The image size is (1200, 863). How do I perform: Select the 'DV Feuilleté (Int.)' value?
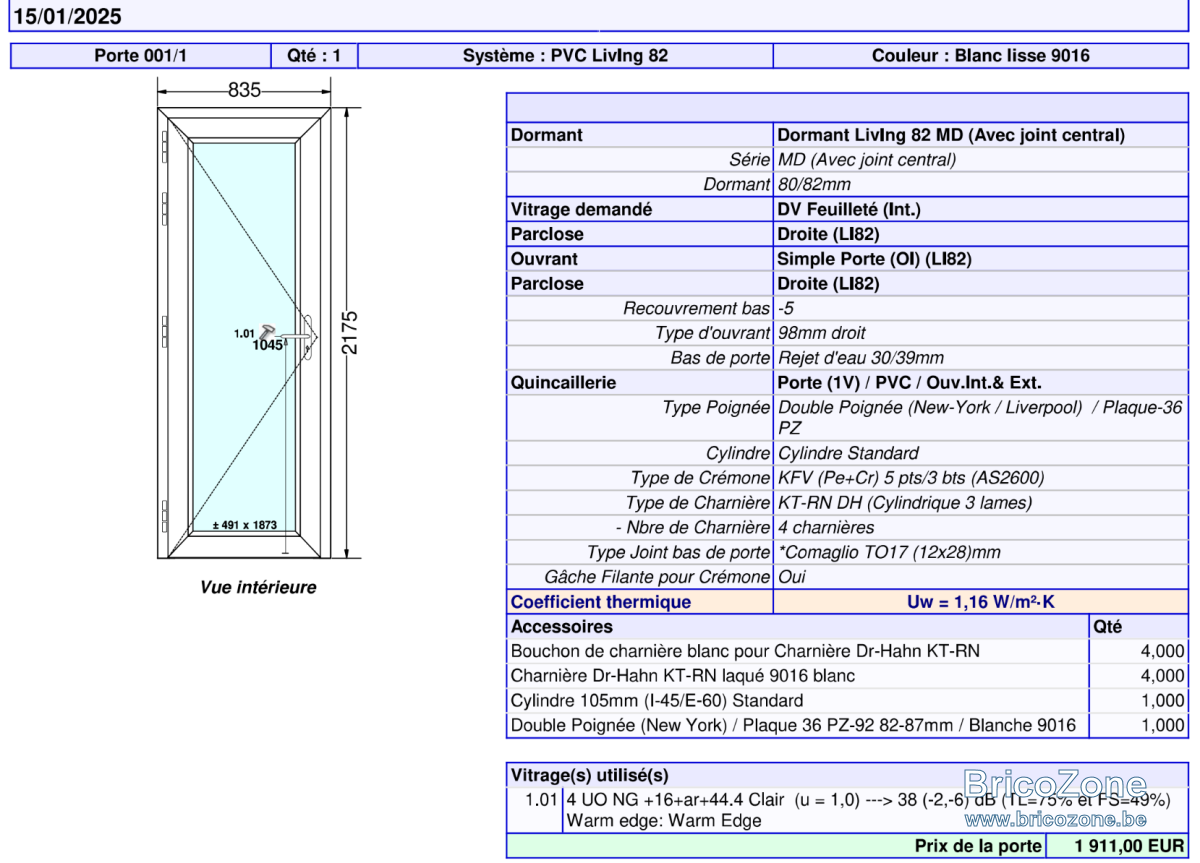click(848, 209)
